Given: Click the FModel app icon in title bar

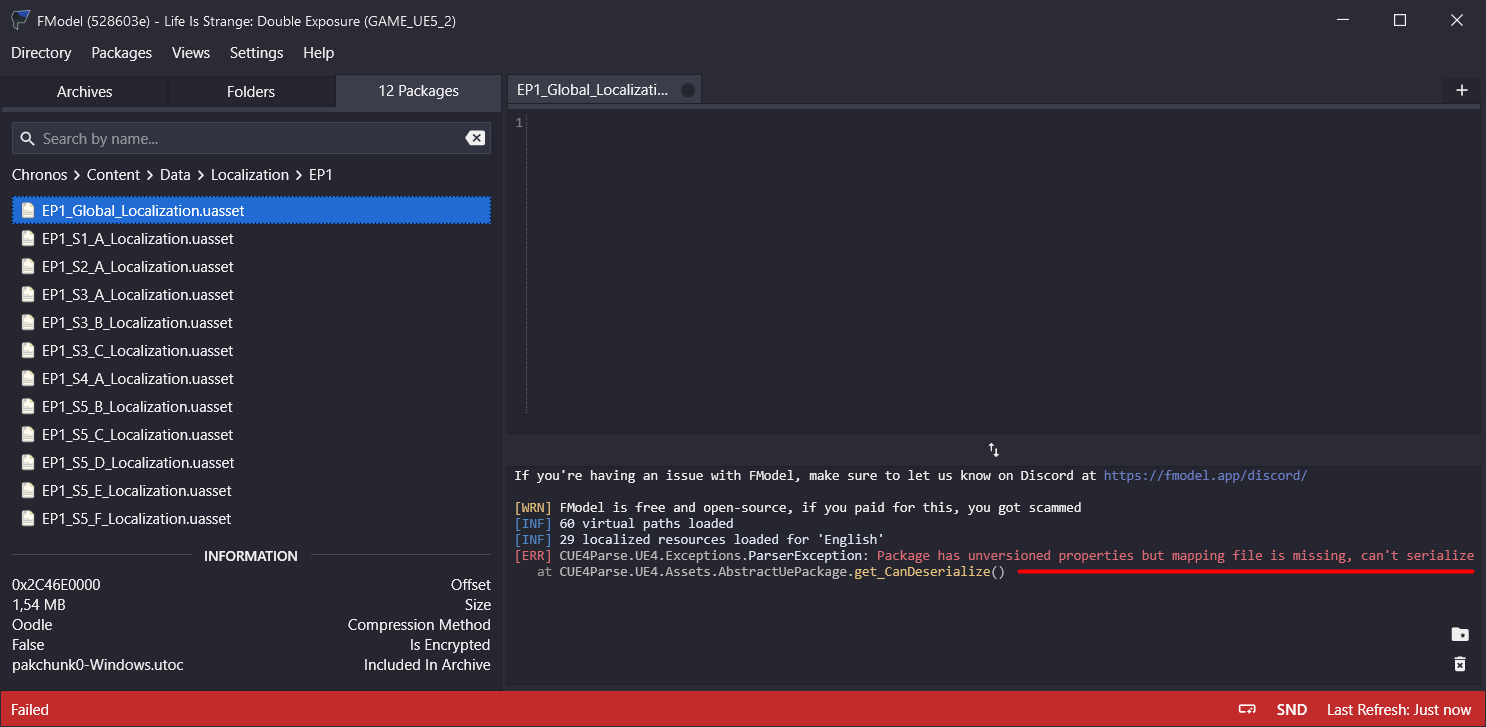Looking at the screenshot, I should [x=20, y=20].
